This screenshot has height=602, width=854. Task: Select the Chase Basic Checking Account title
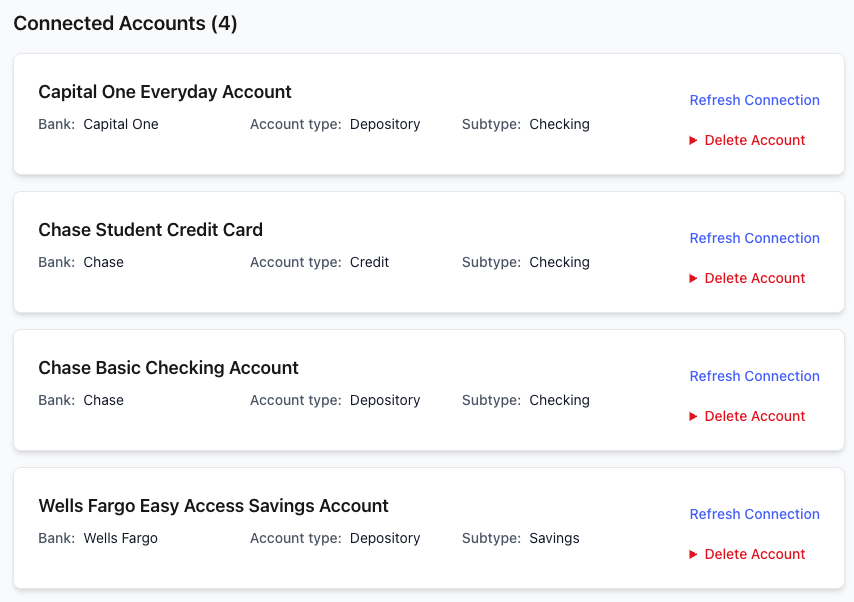click(x=168, y=368)
